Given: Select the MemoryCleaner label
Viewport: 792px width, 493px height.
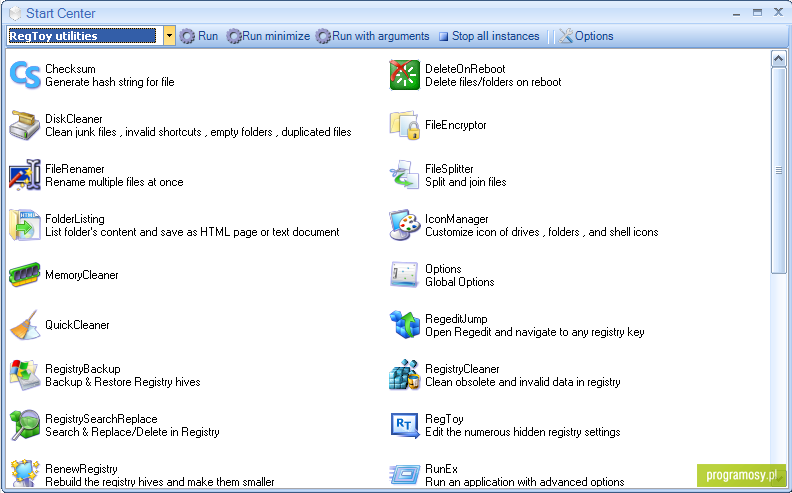Looking at the screenshot, I should (82, 275).
